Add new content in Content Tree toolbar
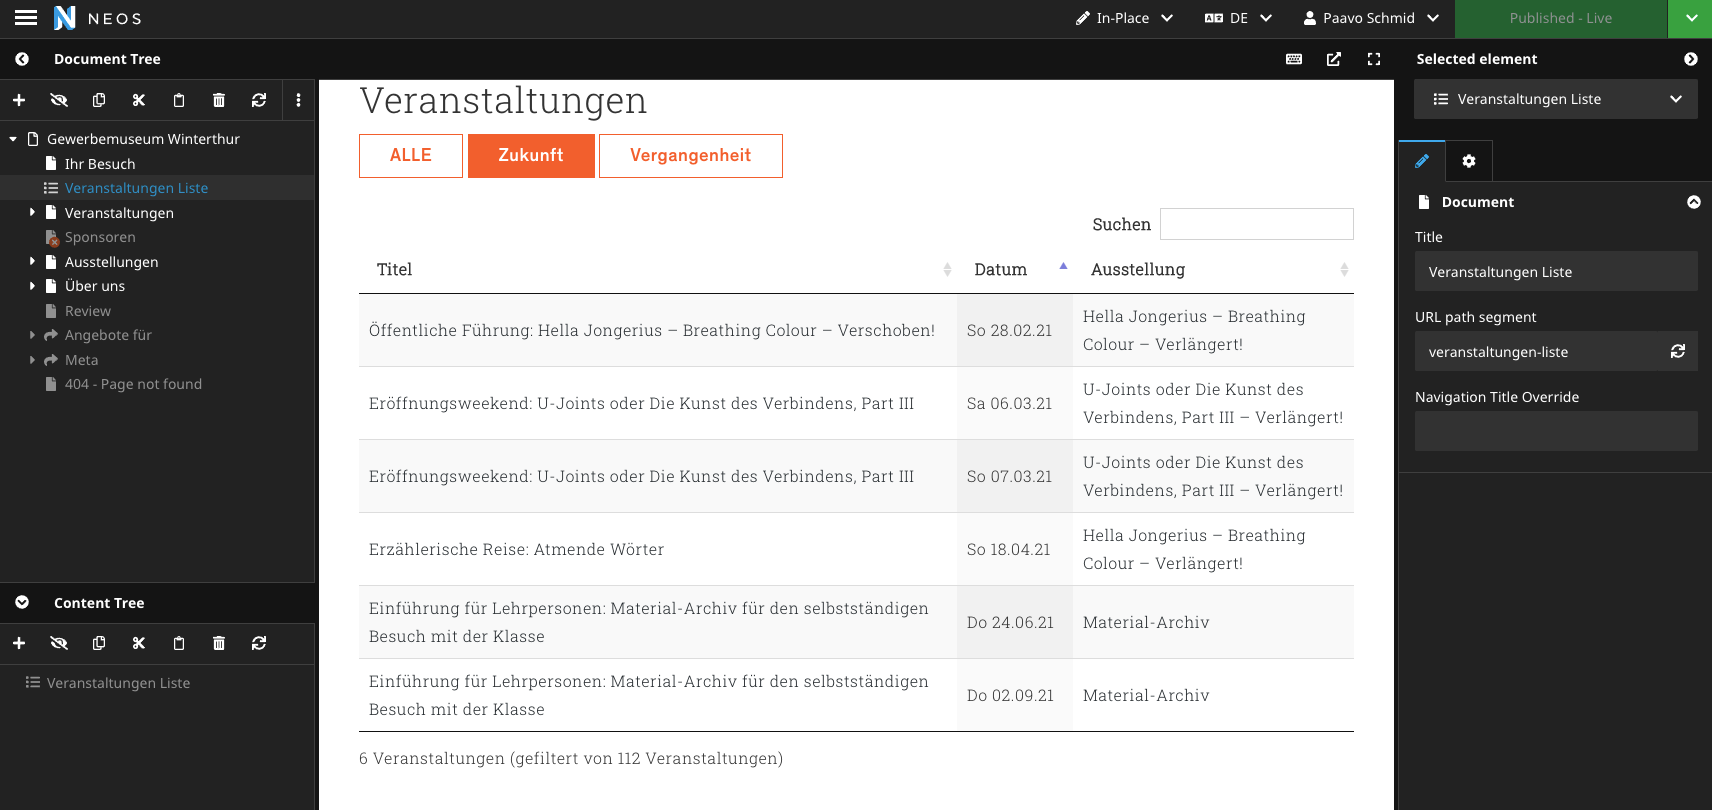Screen dimensions: 1712x810 coord(19,643)
